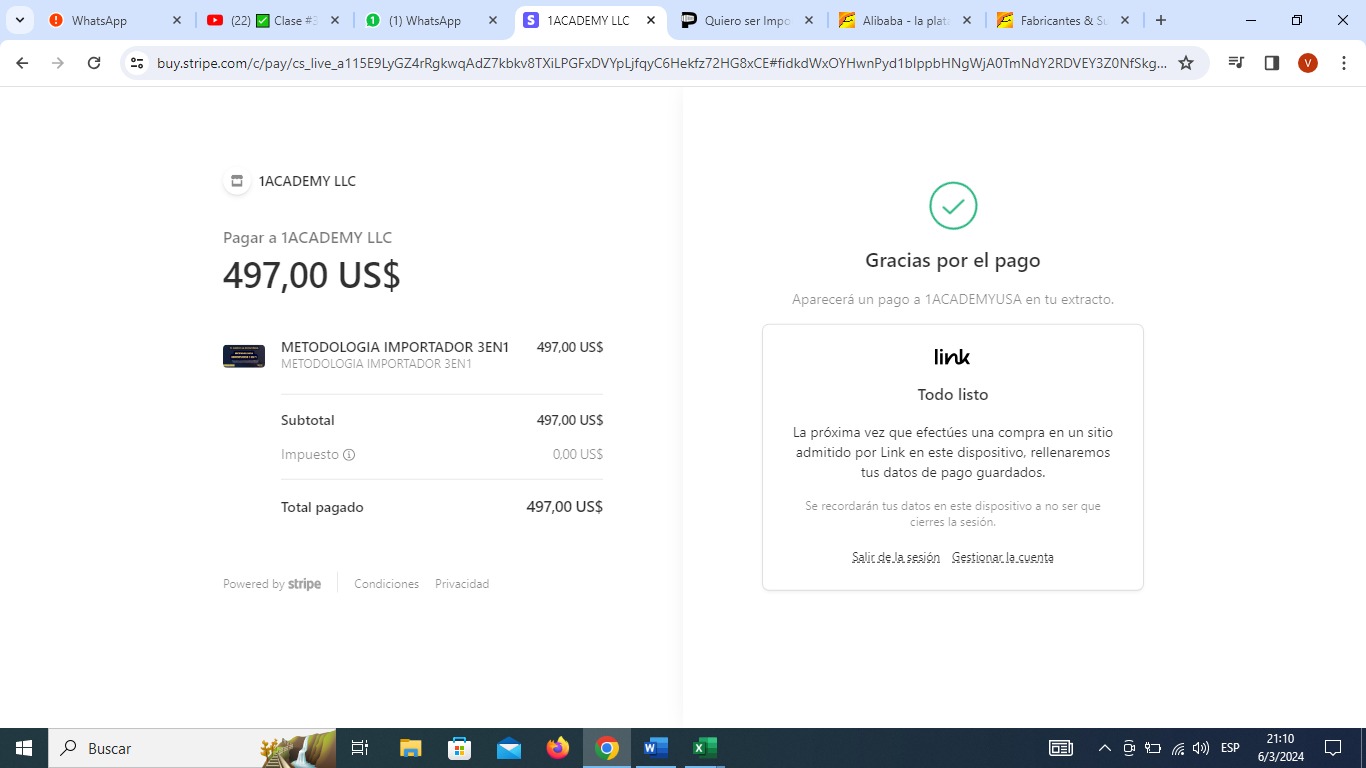Viewport: 1366px width, 768px height.
Task: Reload the Stripe payment page
Action: coord(94,63)
